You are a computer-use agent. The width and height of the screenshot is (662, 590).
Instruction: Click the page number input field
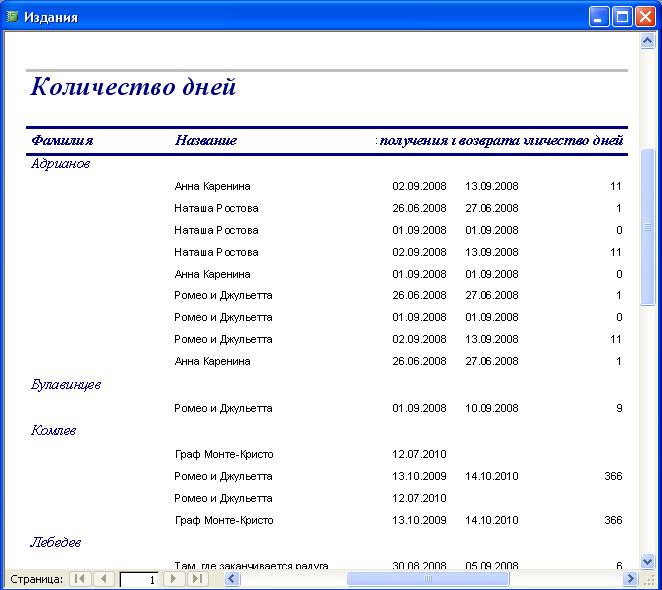click(139, 579)
